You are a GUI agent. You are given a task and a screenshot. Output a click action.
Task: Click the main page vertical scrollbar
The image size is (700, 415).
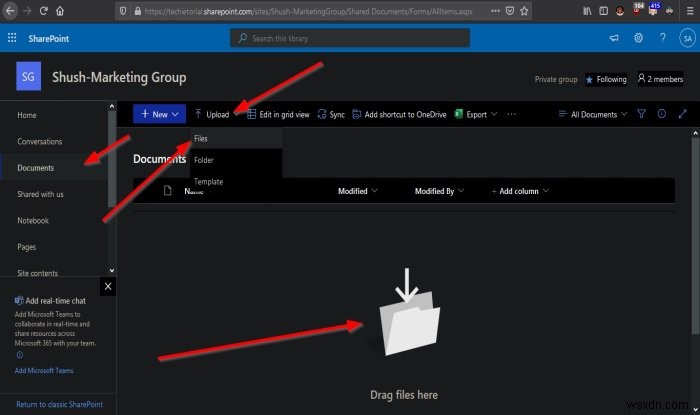(695, 235)
